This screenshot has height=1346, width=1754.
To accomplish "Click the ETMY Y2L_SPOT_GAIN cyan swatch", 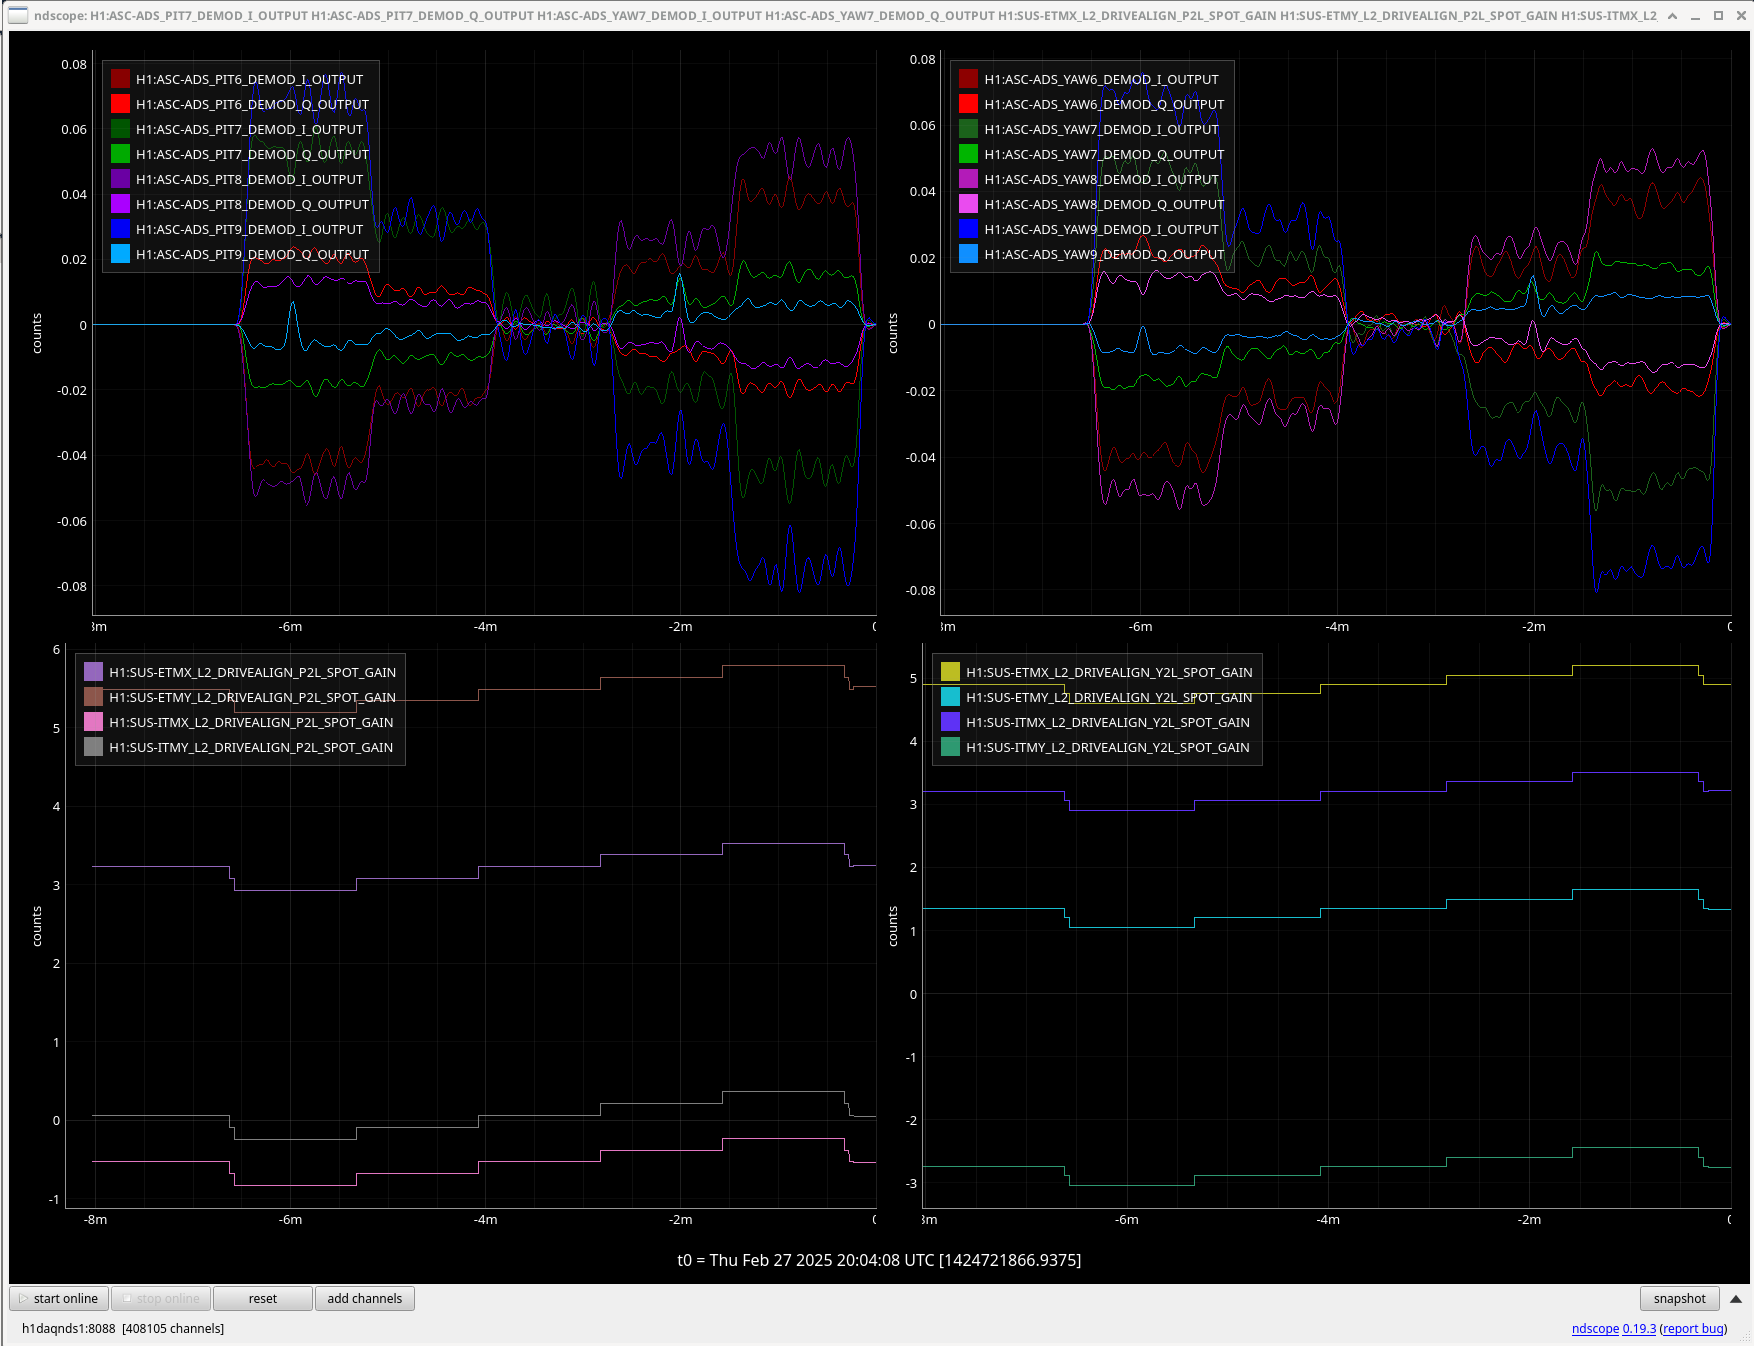I will [x=950, y=697].
